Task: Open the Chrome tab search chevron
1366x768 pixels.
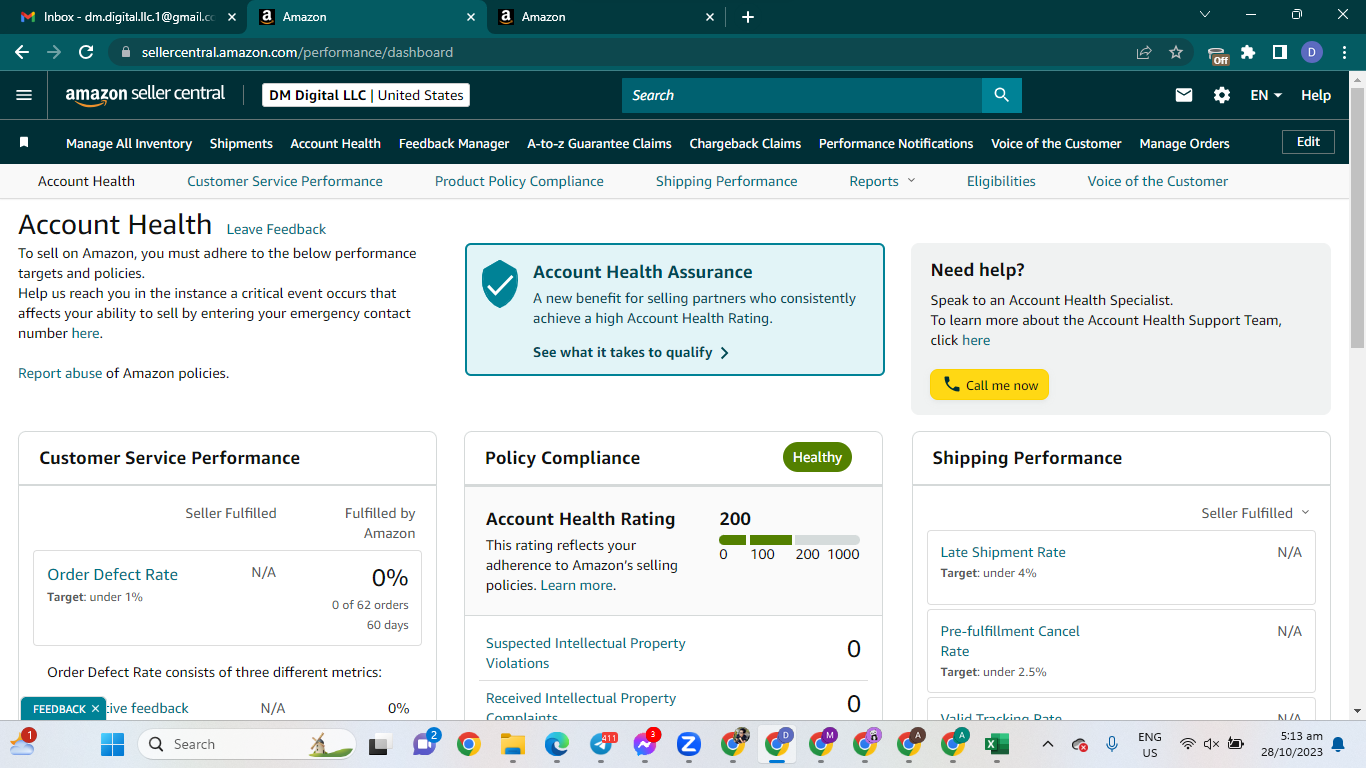Action: [1204, 15]
